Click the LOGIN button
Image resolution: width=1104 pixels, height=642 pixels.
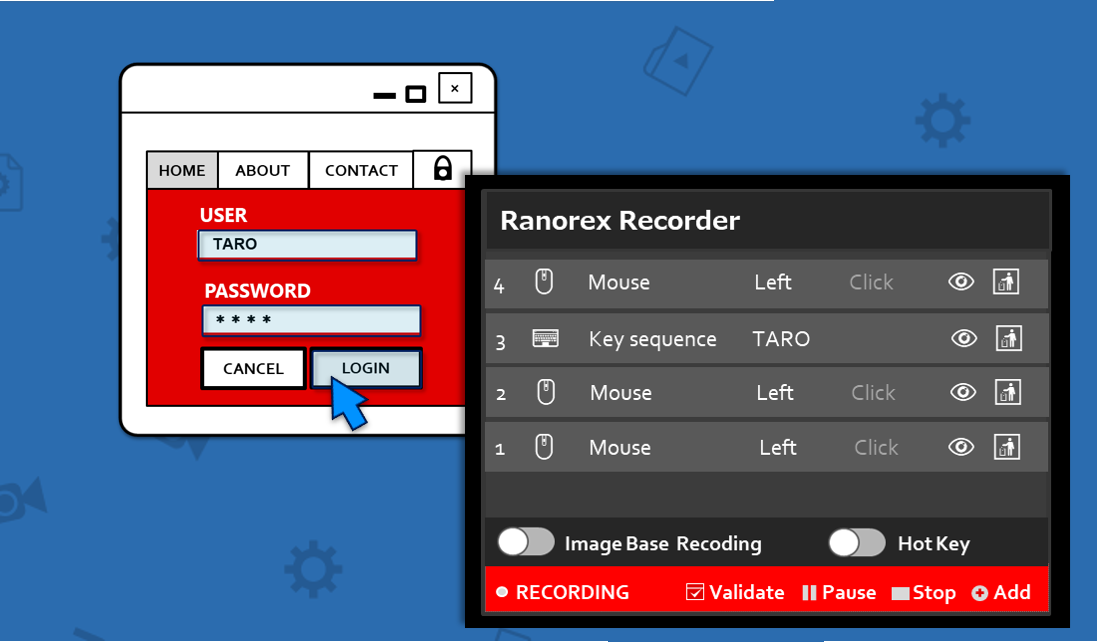tap(366, 368)
